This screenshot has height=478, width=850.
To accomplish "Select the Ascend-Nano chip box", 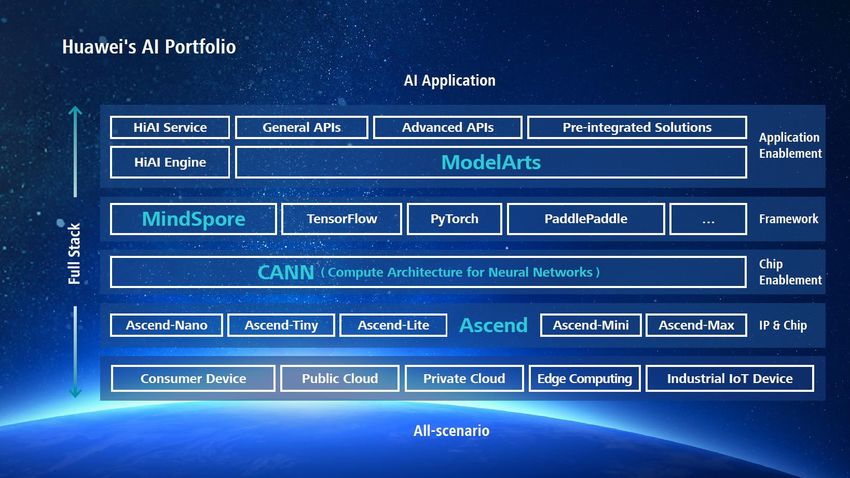I will pyautogui.click(x=166, y=325).
